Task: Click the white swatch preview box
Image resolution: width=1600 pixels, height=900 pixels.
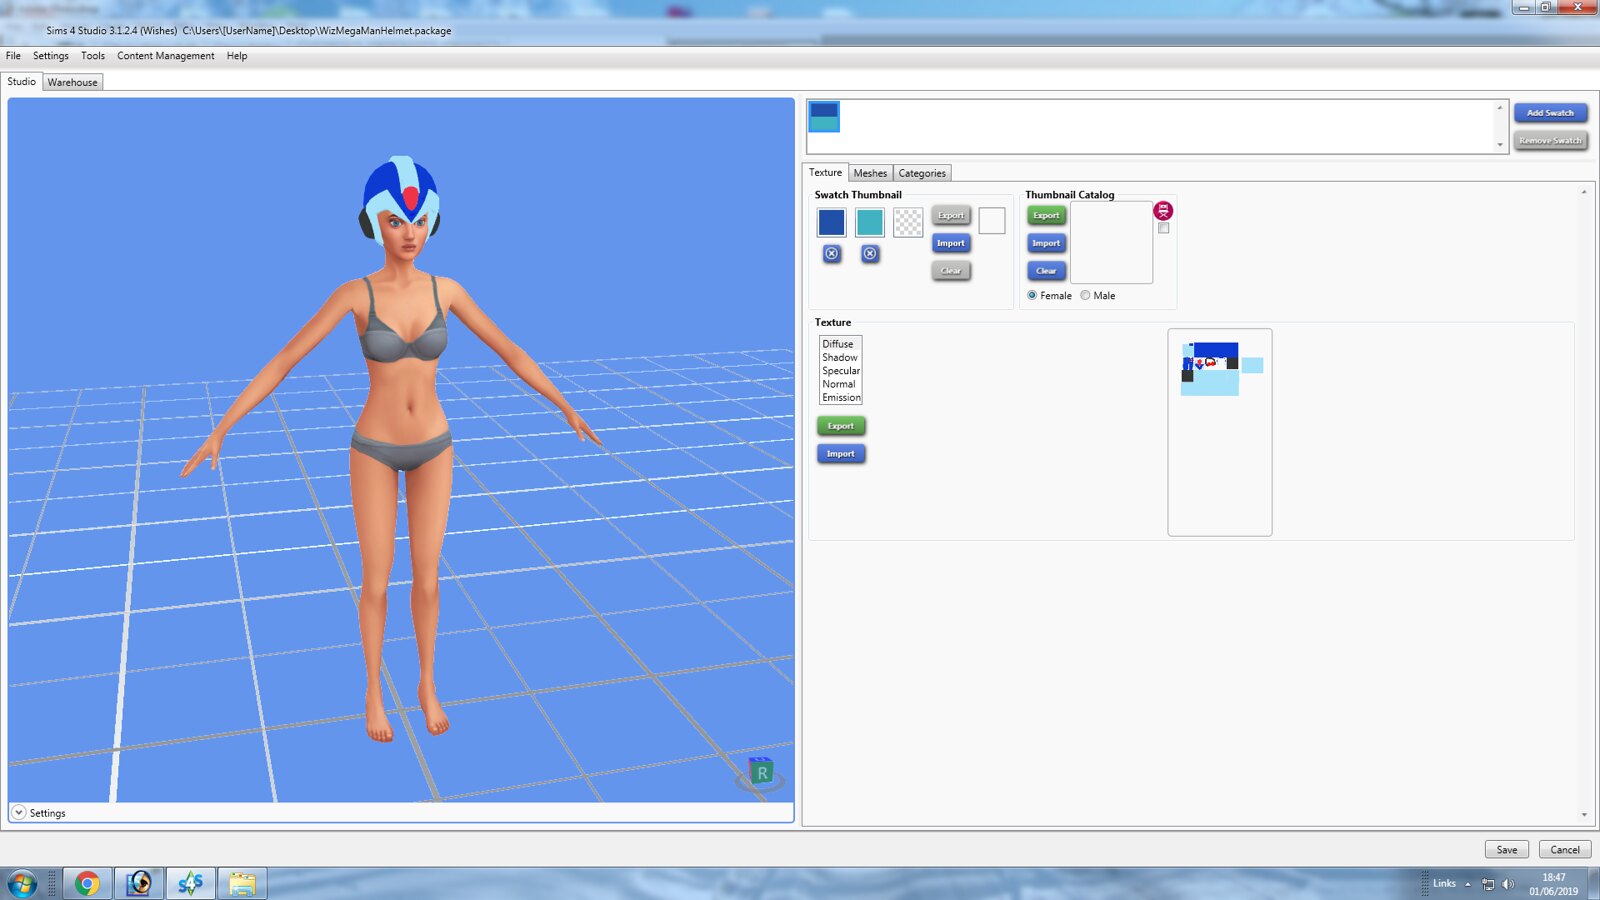Action: [x=992, y=221]
